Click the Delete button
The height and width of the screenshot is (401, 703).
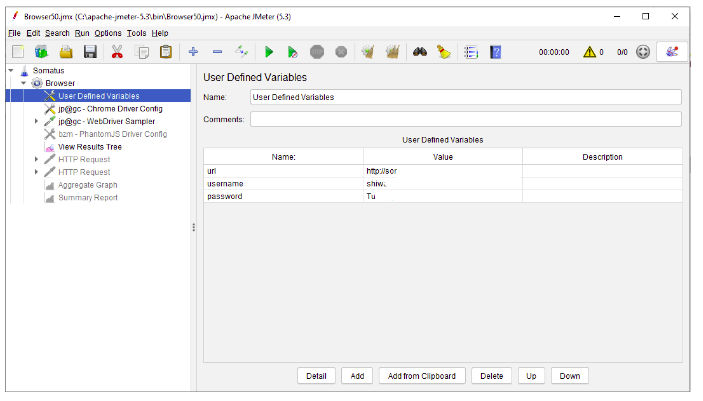coord(491,376)
